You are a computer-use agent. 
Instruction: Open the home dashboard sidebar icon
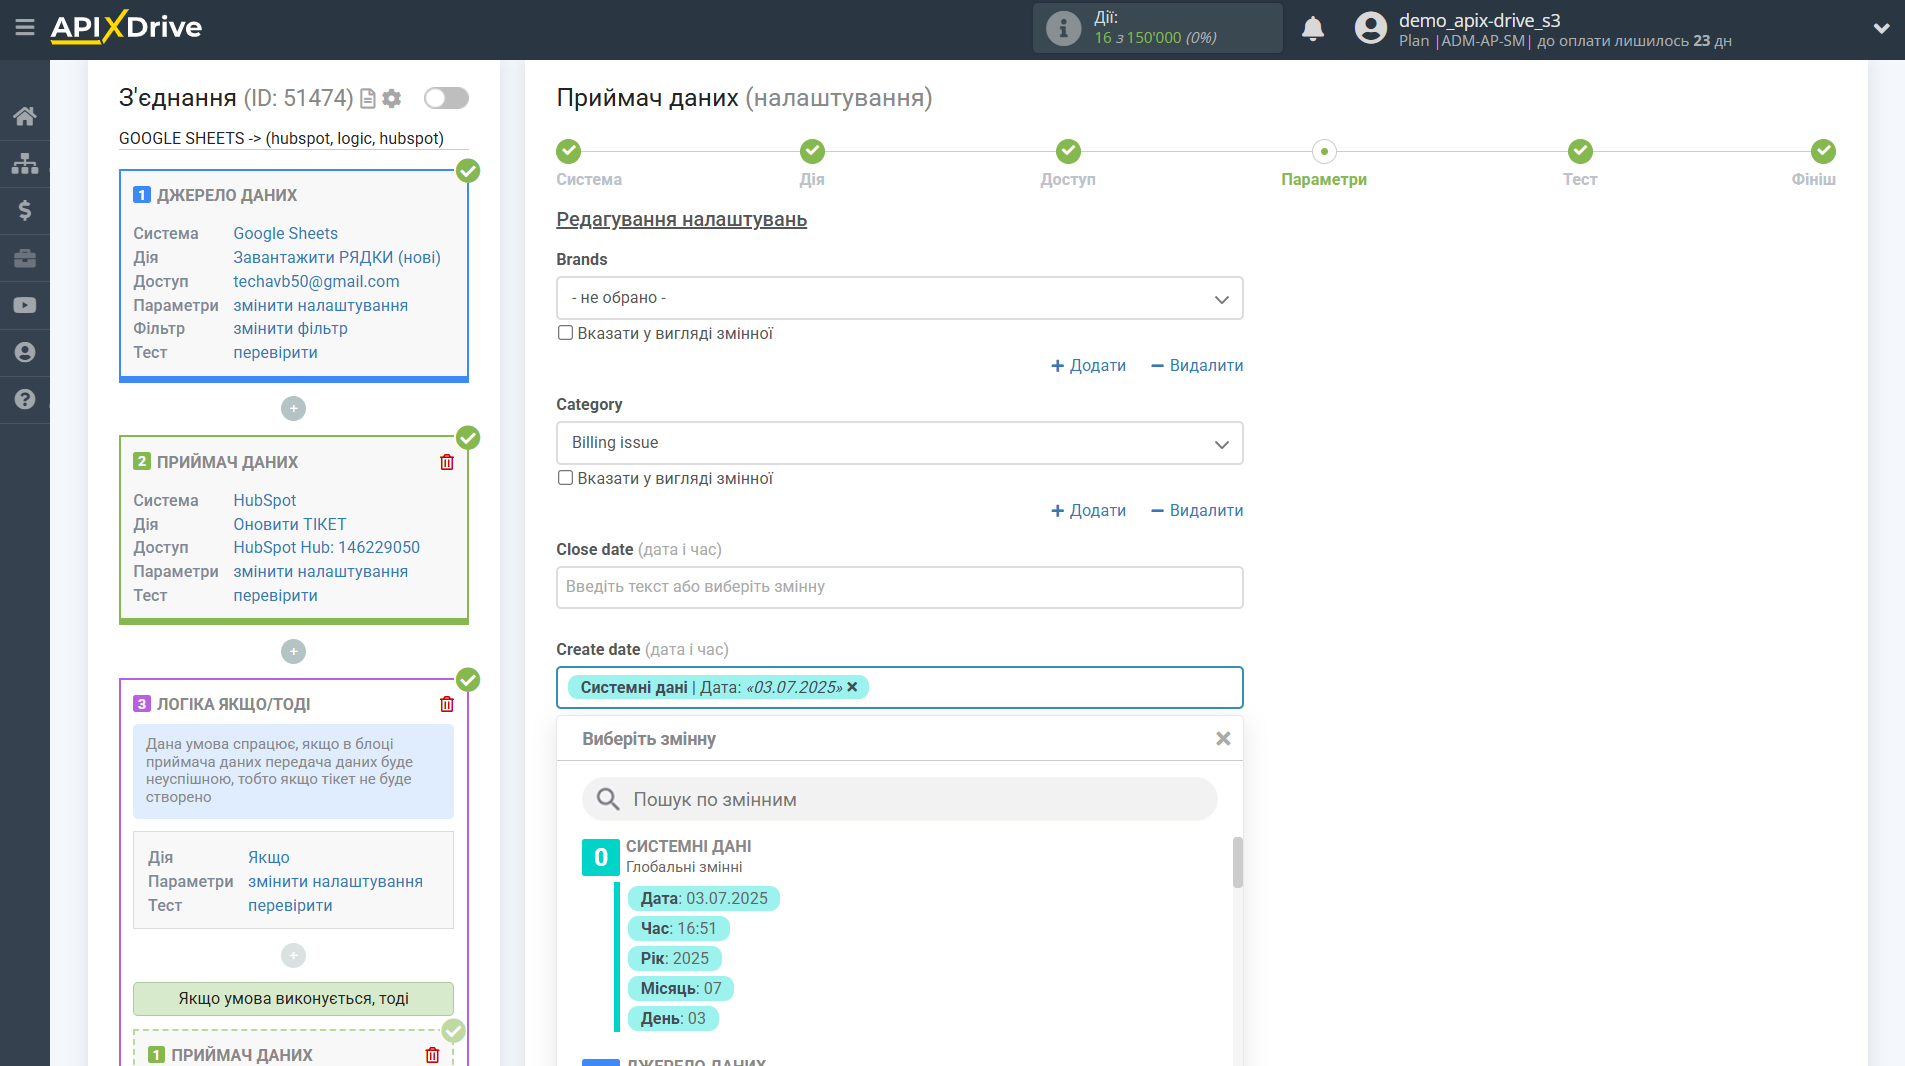(25, 116)
